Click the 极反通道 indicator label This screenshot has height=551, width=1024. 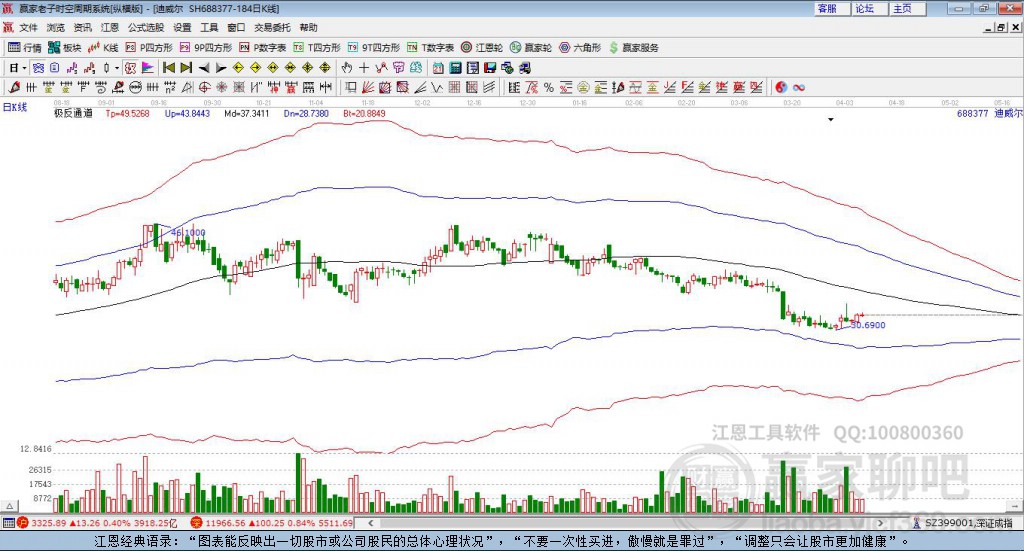pyautogui.click(x=73, y=113)
